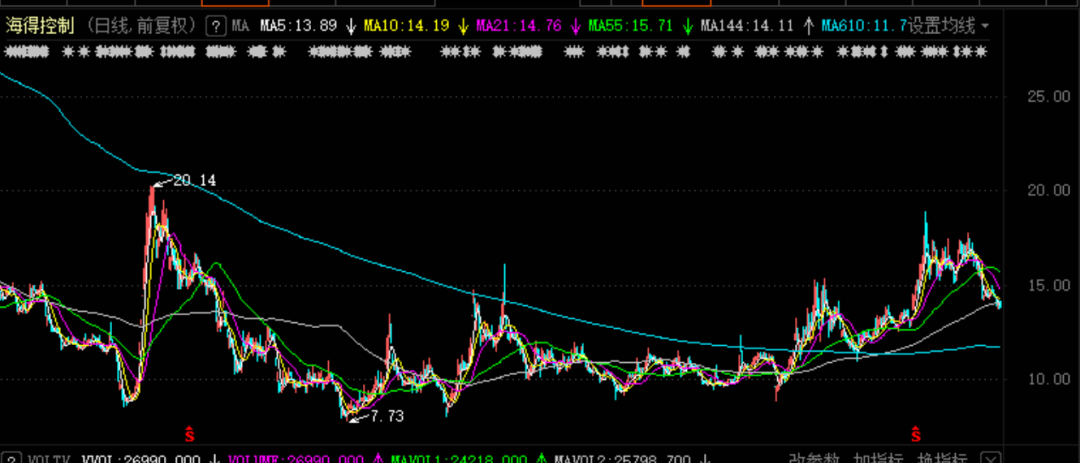Viewport: 1080px width, 463px height.
Task: Click the 10.00 price axis label
Action: [1048, 379]
